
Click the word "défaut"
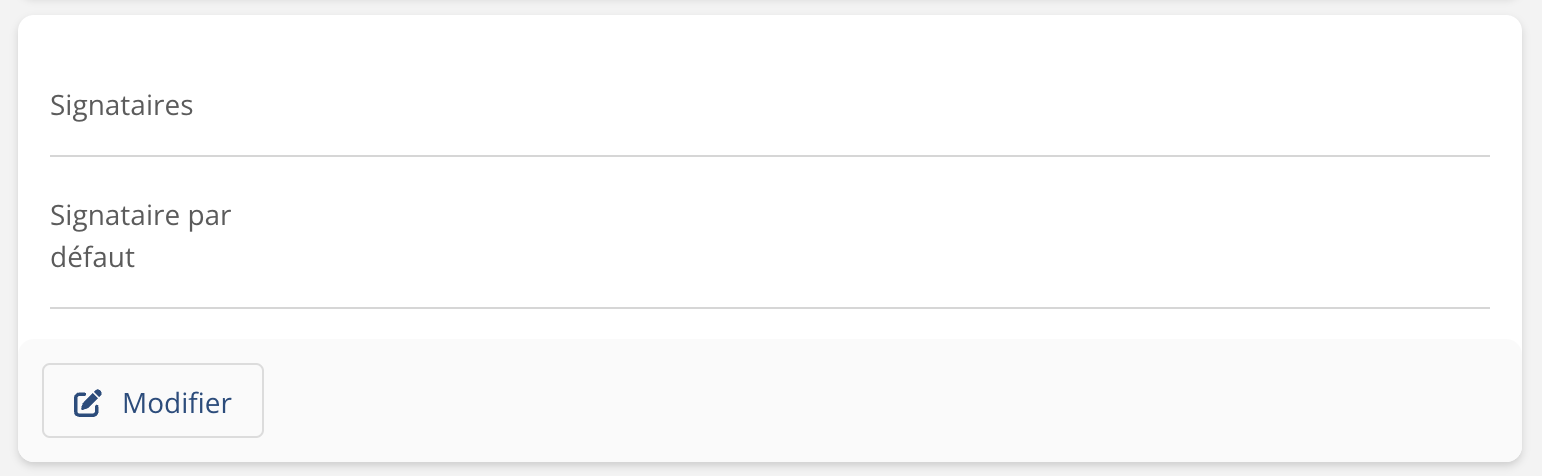[93, 257]
